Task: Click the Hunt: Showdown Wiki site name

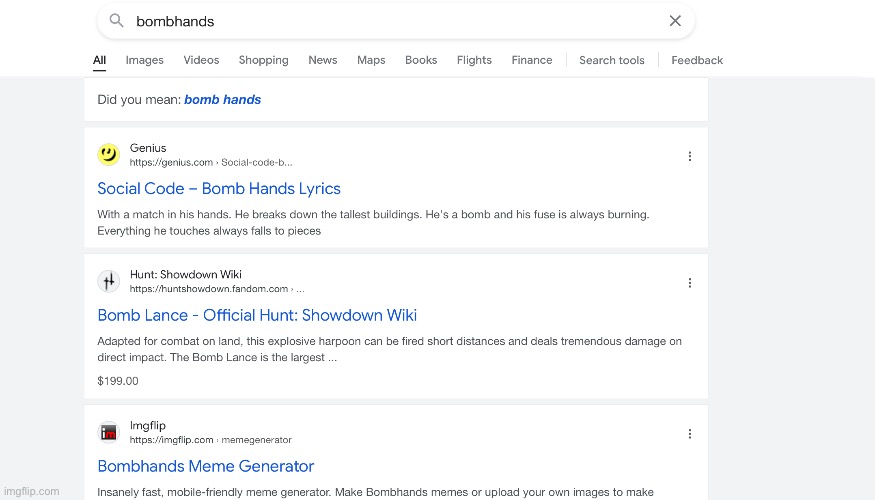Action: click(186, 275)
